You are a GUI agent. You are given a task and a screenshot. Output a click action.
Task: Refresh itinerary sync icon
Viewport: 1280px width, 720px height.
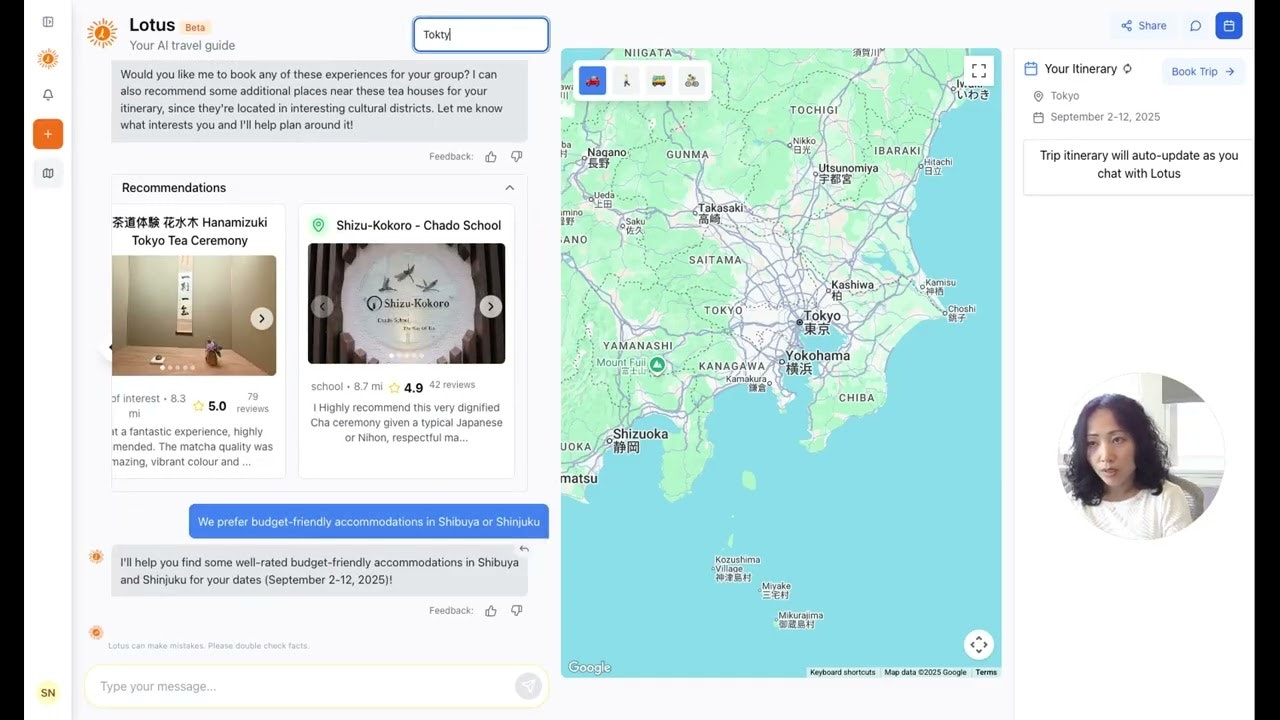1128,69
